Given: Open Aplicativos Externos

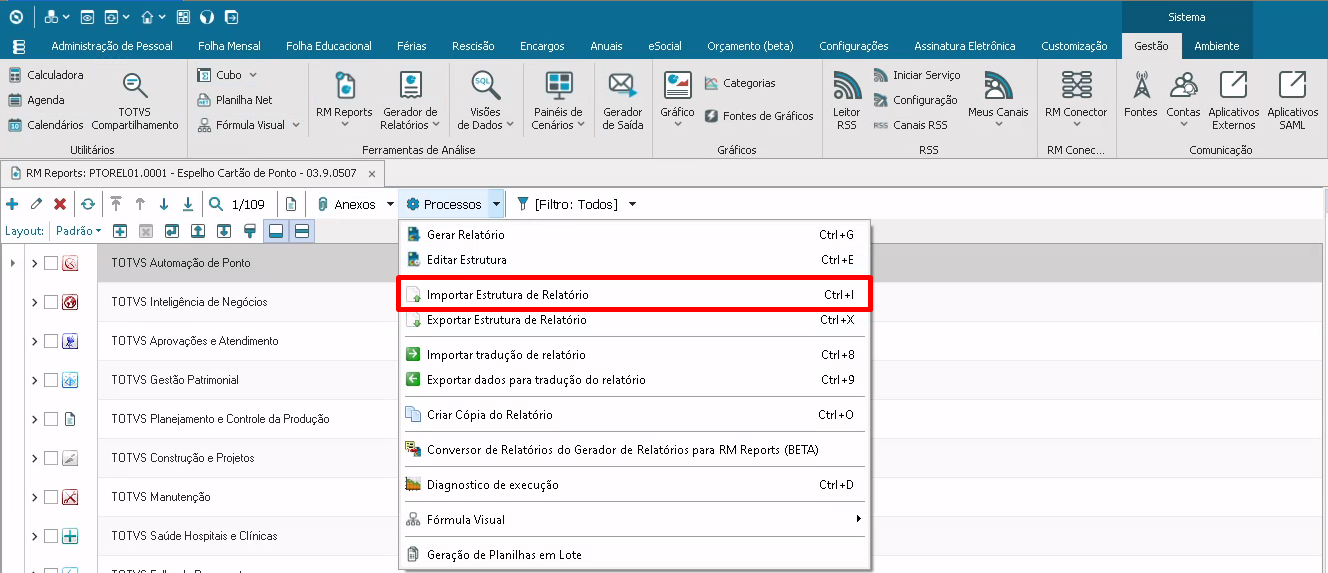Looking at the screenshot, I should pos(1234,101).
